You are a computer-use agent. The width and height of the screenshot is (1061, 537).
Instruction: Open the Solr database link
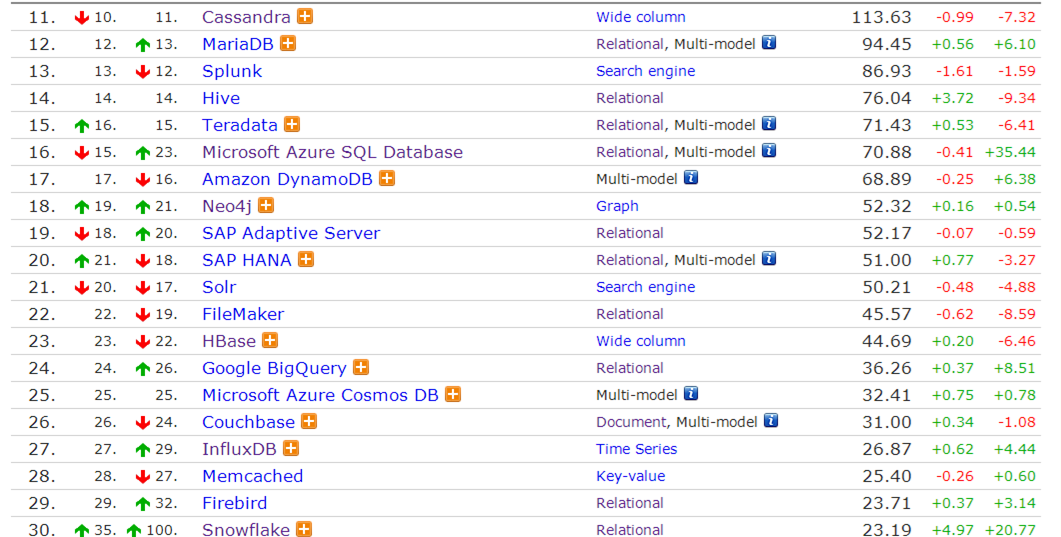[219, 287]
